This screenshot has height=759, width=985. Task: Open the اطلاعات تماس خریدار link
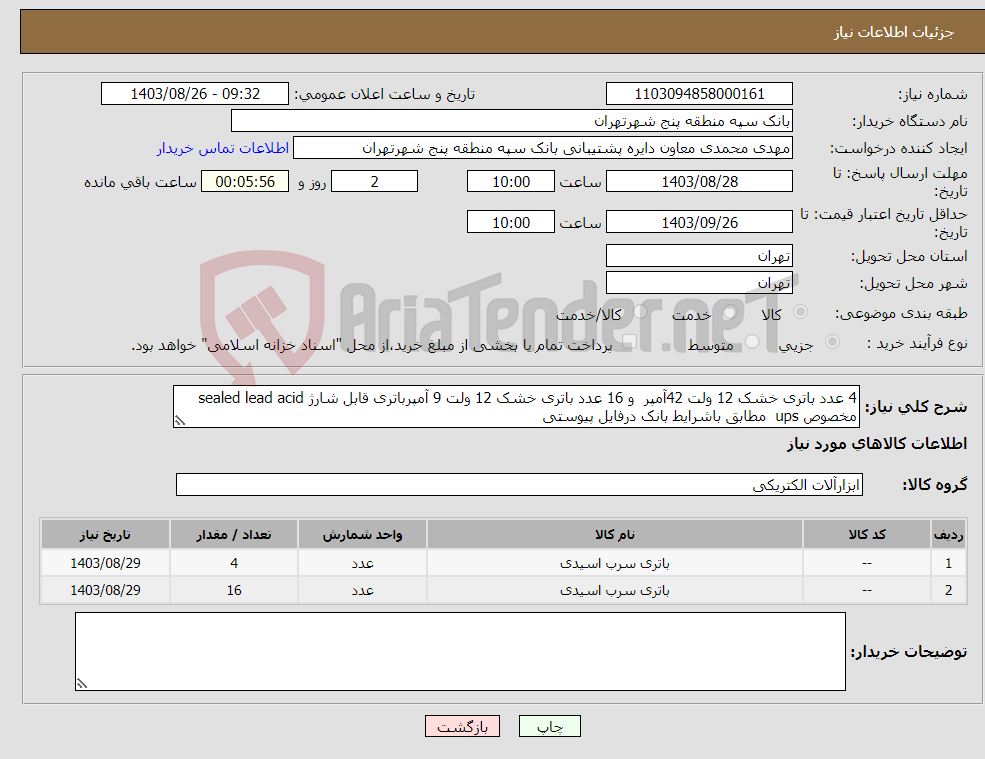coord(223,148)
